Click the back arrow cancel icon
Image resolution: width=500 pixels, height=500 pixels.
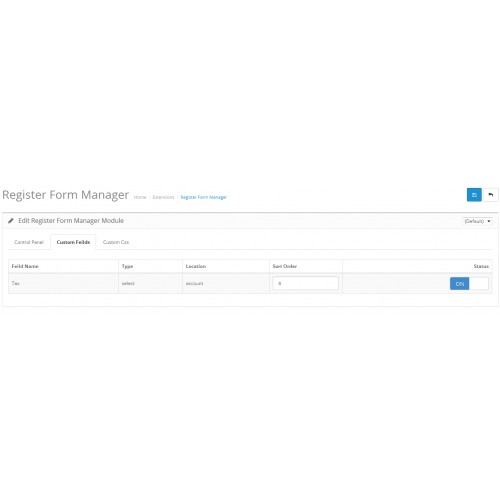[491, 195]
